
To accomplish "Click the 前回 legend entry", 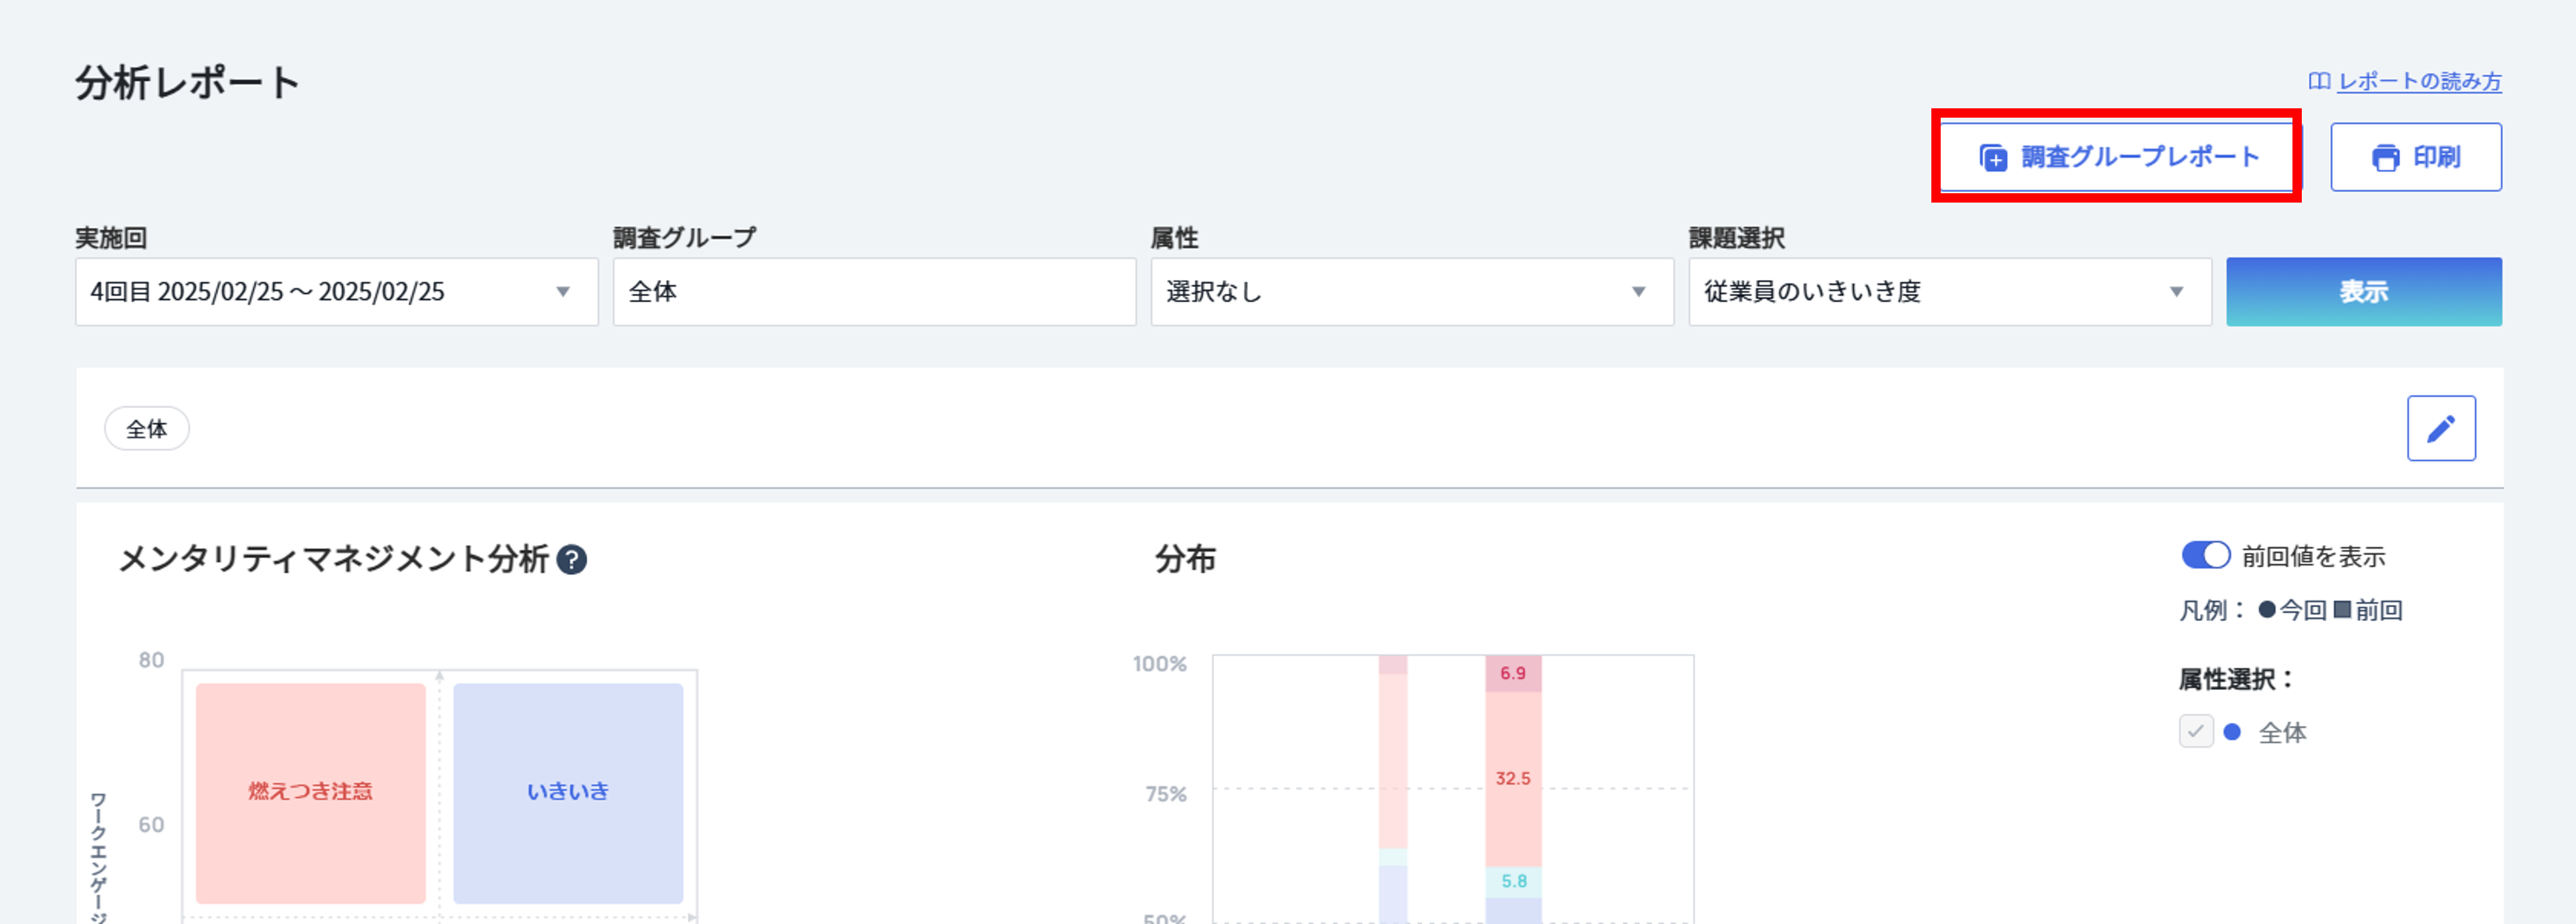I will tap(2368, 610).
